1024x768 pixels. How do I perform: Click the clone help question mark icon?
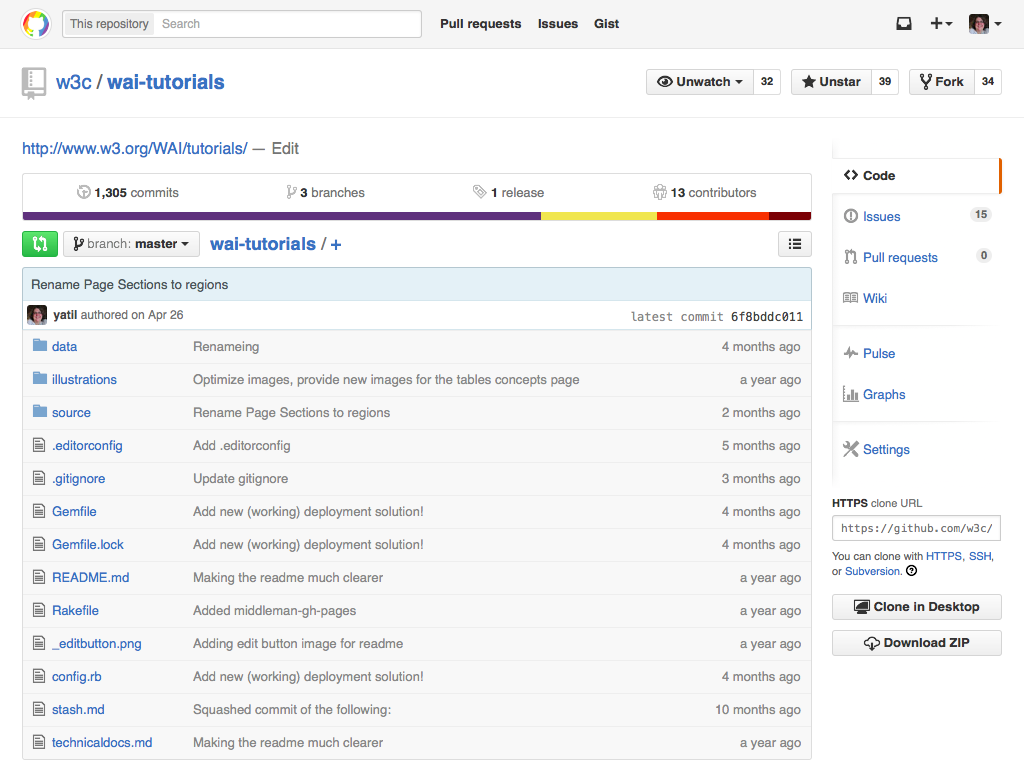[912, 571]
